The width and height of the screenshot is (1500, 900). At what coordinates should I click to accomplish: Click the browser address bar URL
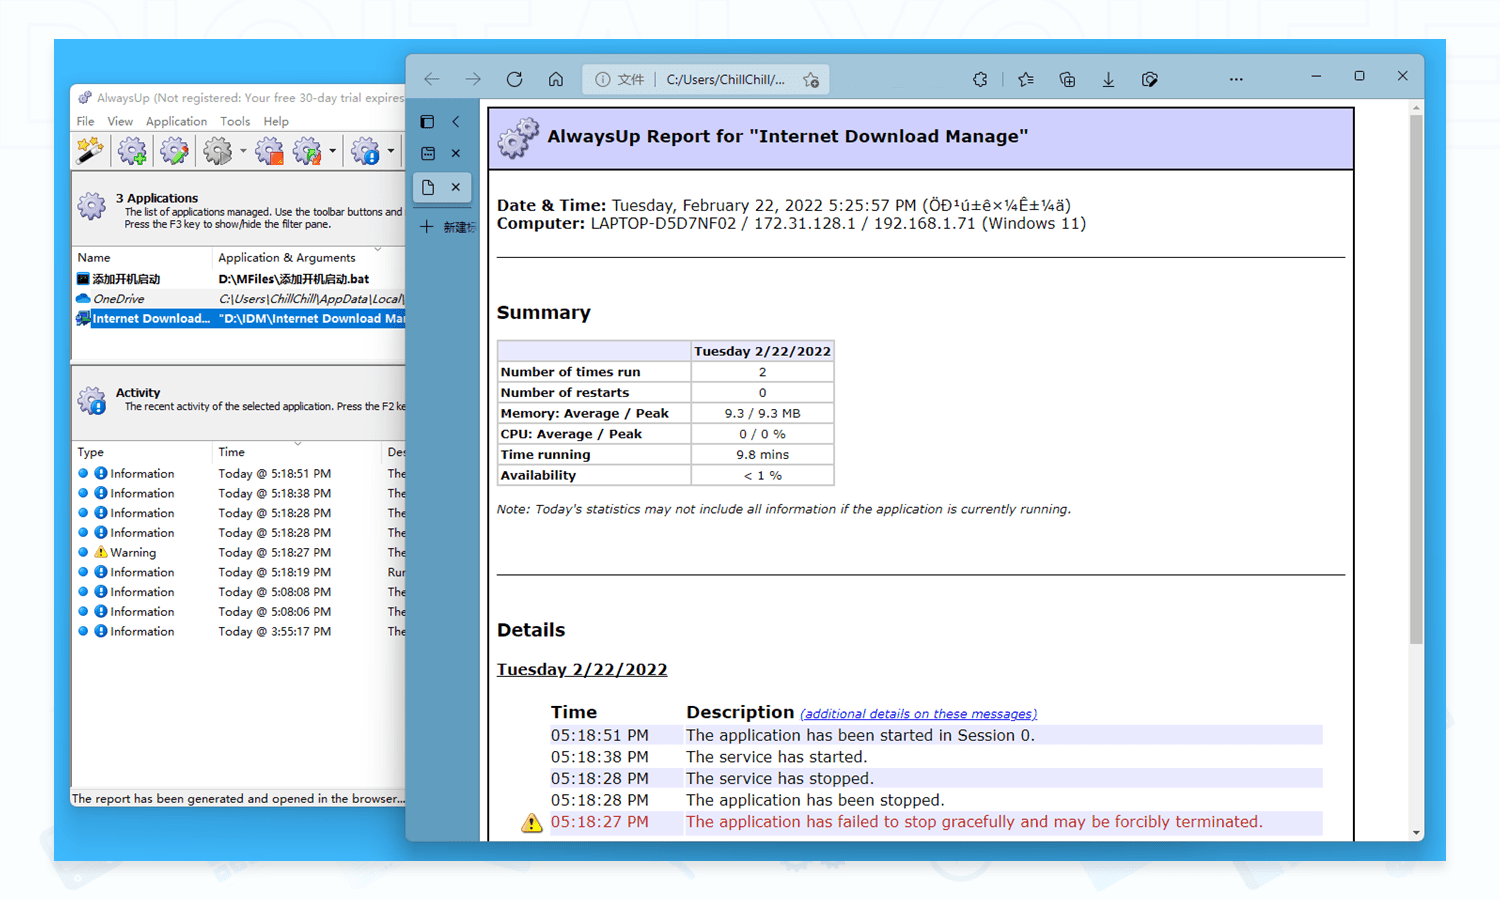(x=725, y=80)
